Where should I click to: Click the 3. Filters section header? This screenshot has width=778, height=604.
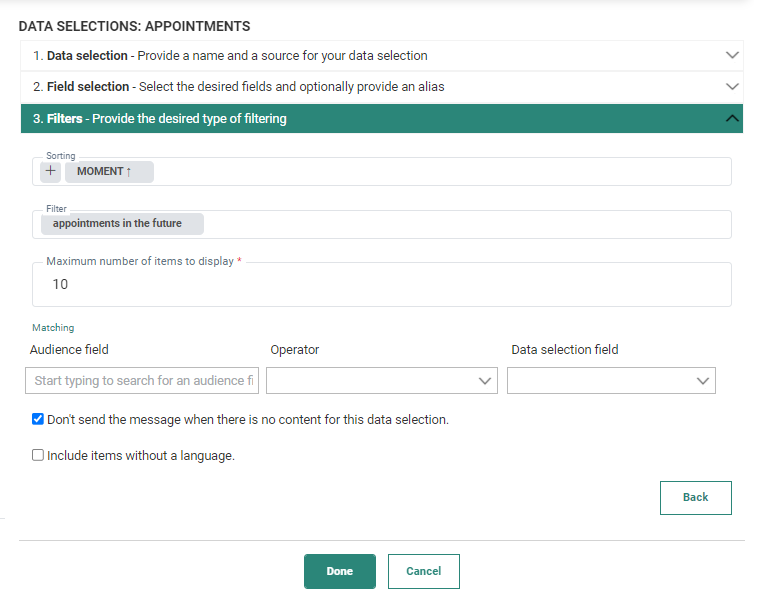point(160,119)
